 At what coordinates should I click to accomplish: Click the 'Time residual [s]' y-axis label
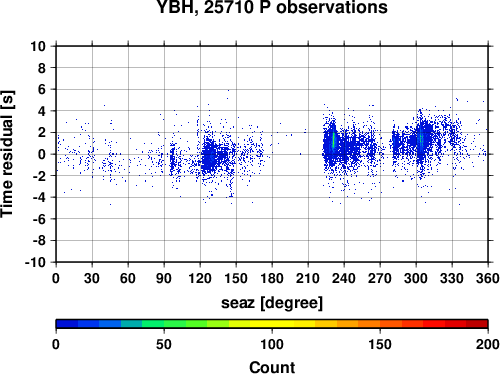(7, 154)
